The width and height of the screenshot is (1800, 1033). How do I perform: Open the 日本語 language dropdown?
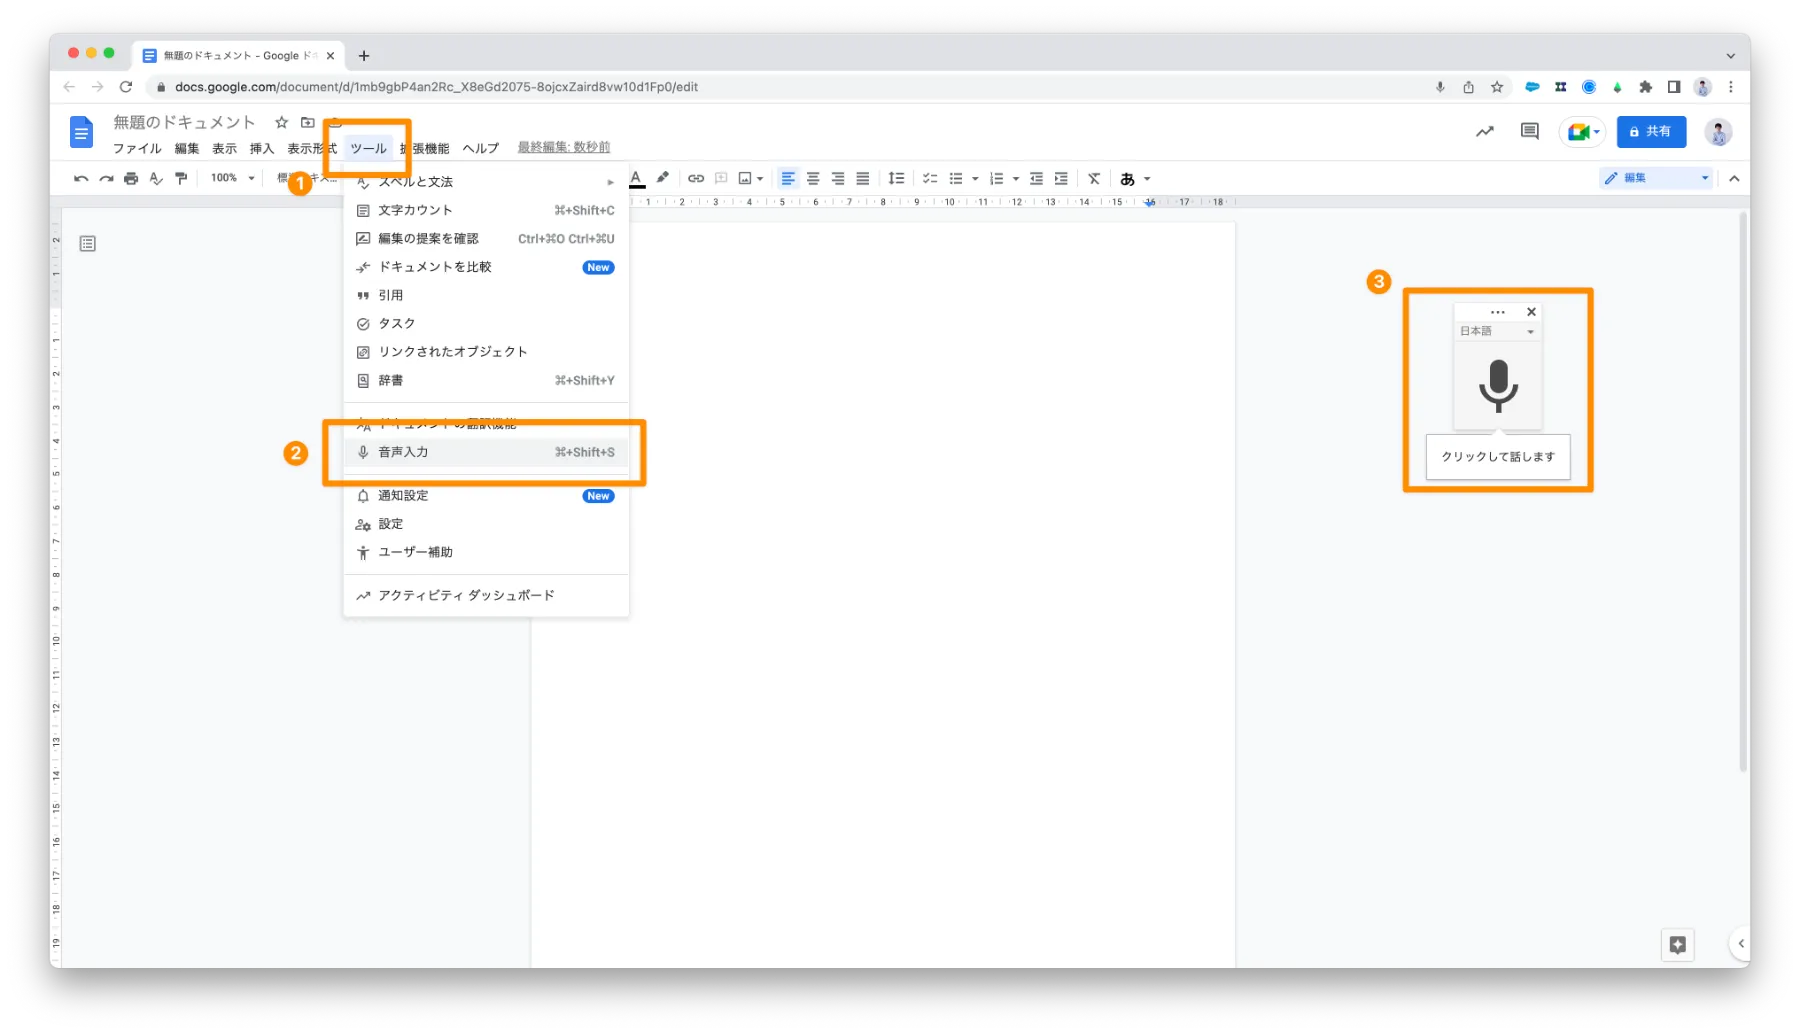click(x=1497, y=331)
